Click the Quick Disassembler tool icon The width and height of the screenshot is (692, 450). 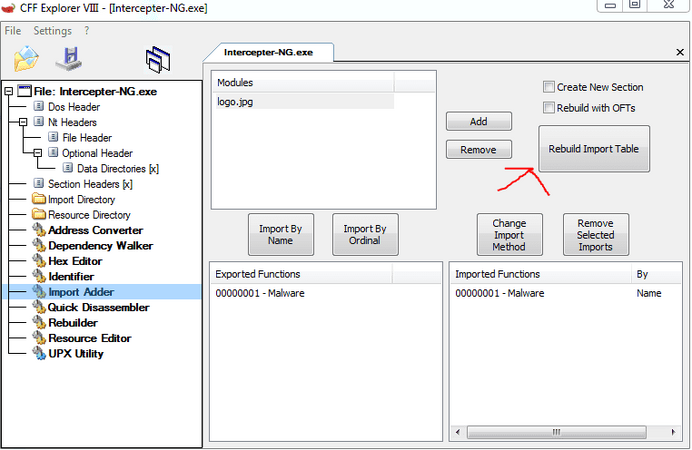(39, 307)
